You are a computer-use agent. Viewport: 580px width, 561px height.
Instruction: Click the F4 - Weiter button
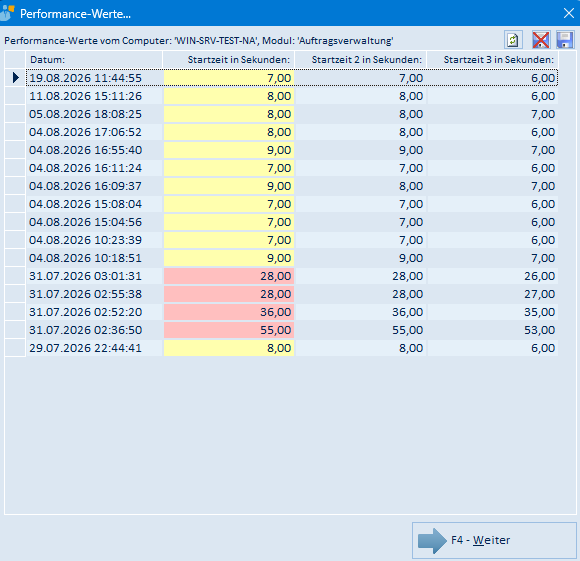[x=494, y=540]
